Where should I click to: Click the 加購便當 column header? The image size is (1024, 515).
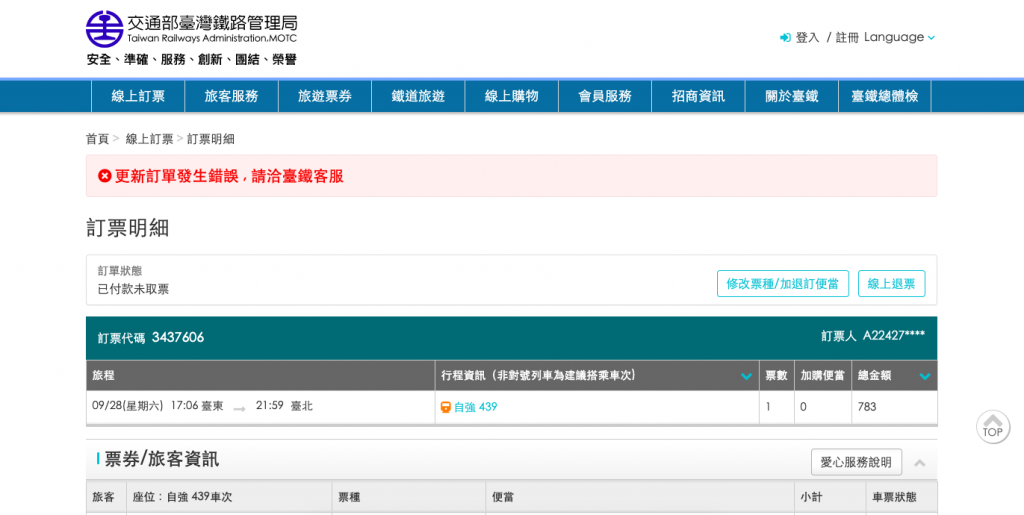823,375
